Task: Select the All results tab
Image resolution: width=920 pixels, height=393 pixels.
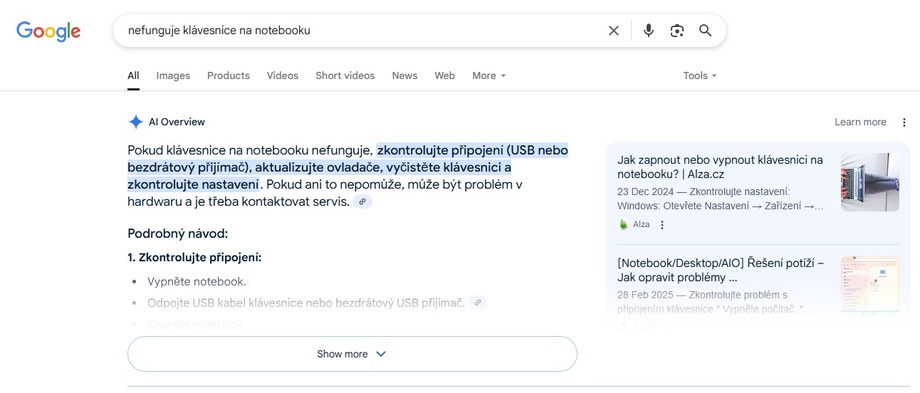Action: [133, 76]
